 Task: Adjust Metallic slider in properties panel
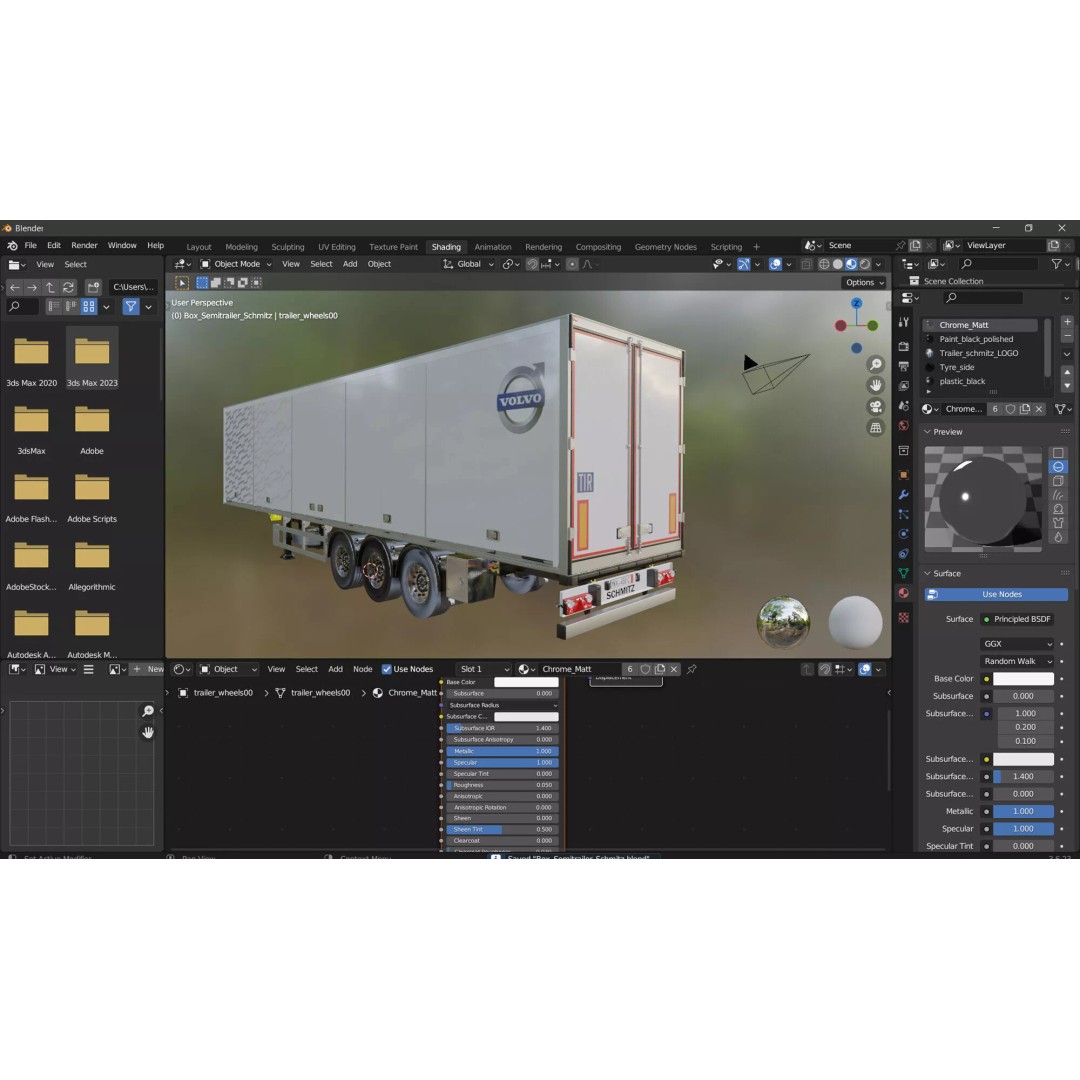tap(1024, 812)
